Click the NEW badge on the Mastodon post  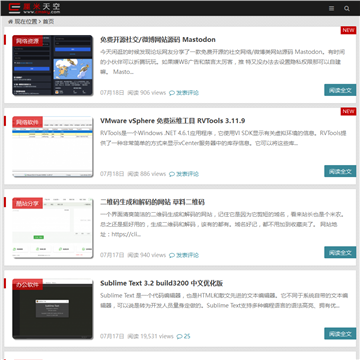(x=348, y=30)
